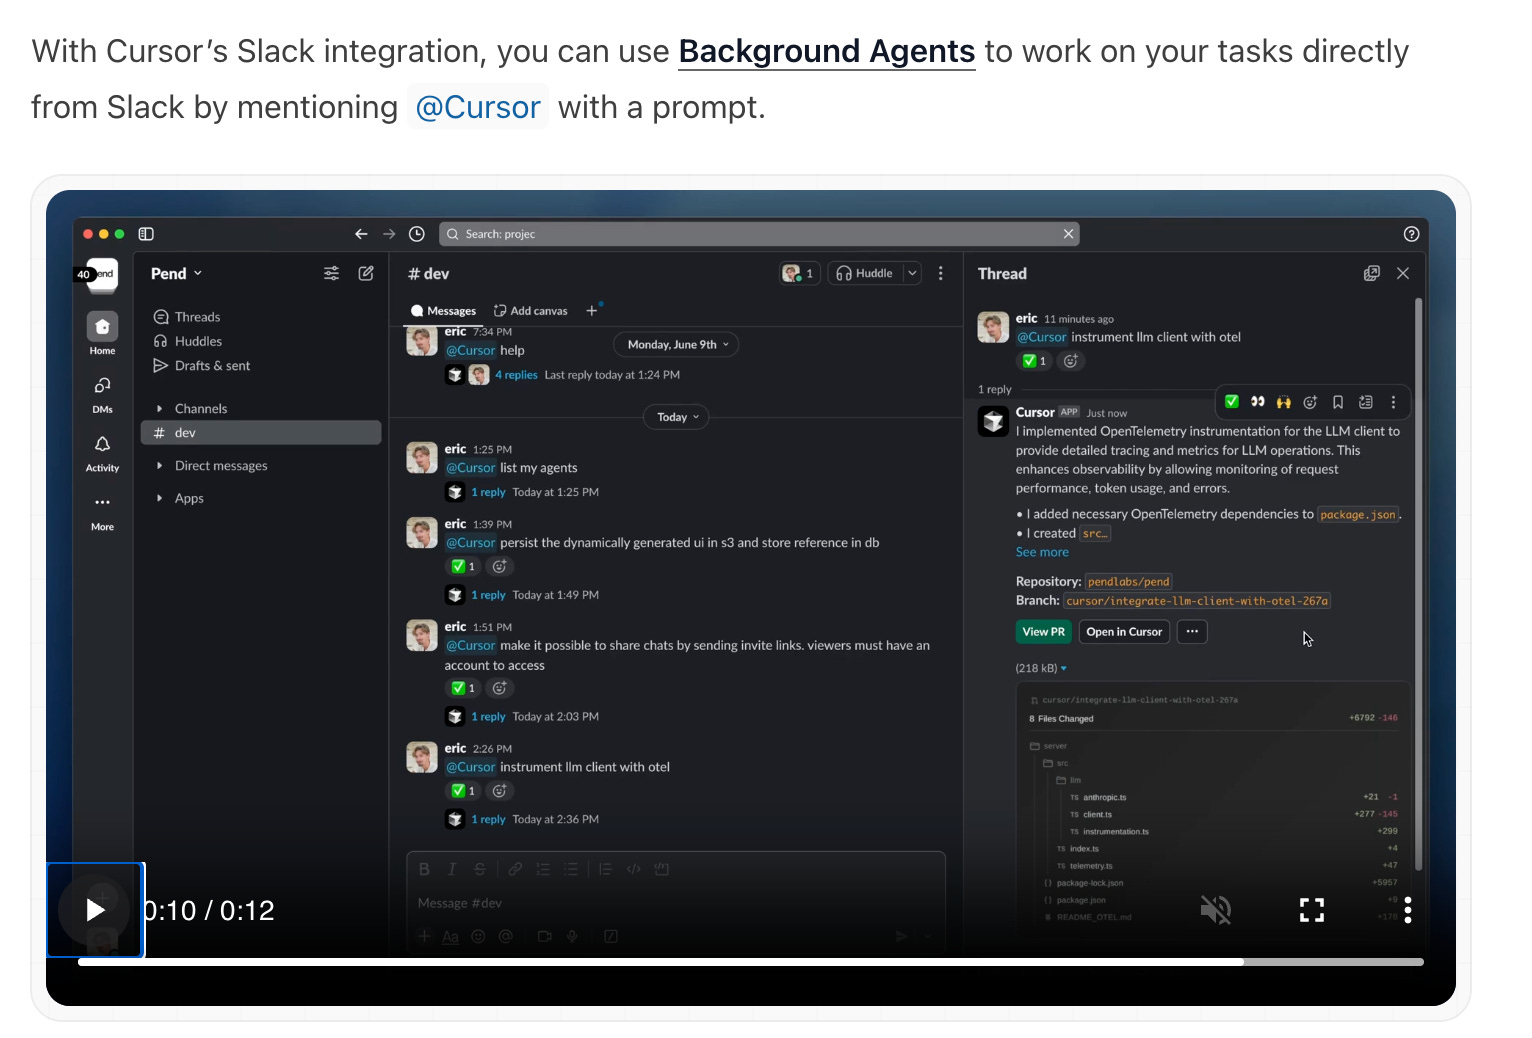Start a Huddle in #dev
1532x1038 pixels.
865,274
